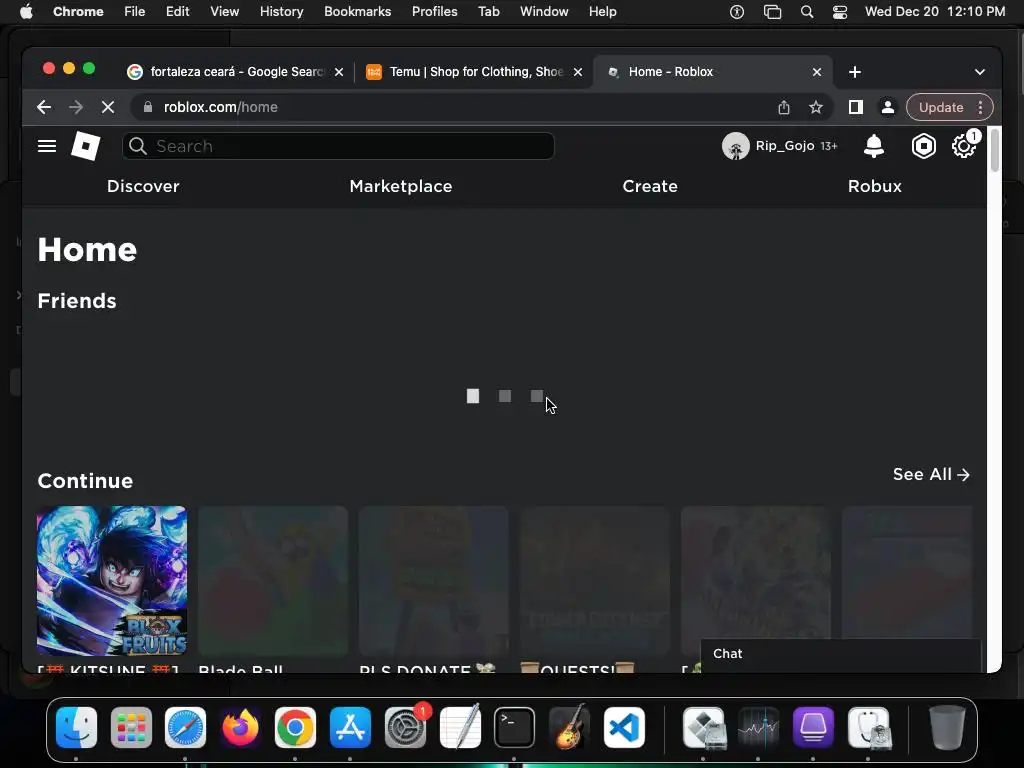The width and height of the screenshot is (1024, 768).
Task: Stop loading the page with the X button
Action: click(108, 107)
